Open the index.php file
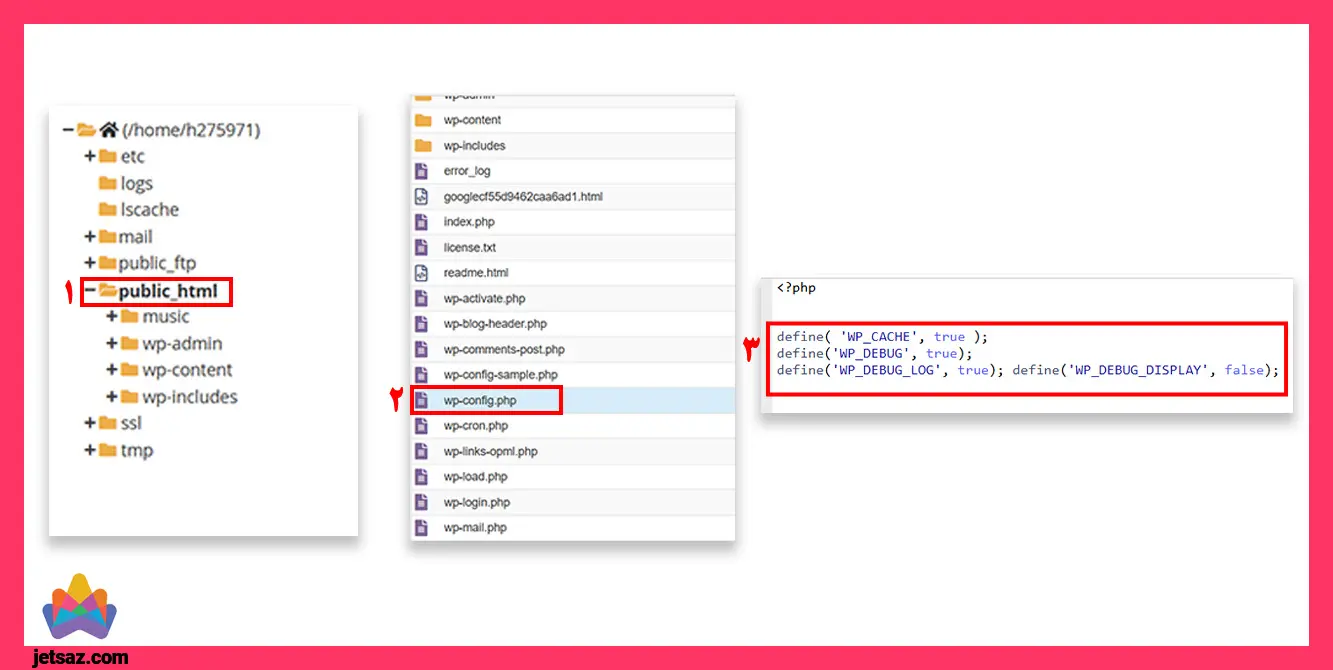The image size is (1333, 670). coord(469,222)
